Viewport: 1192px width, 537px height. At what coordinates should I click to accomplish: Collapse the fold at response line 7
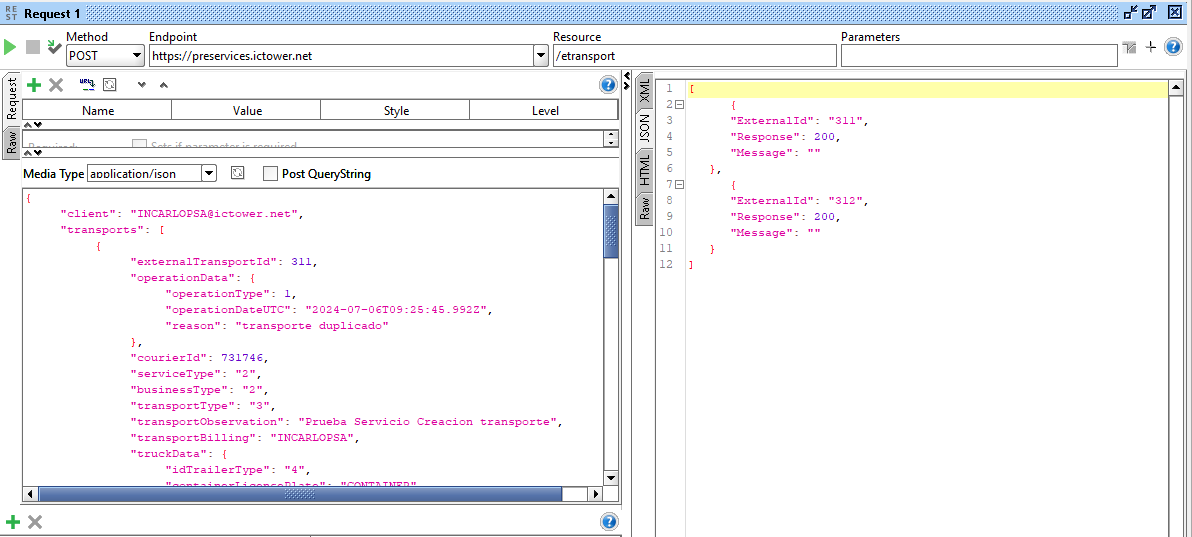point(680,184)
